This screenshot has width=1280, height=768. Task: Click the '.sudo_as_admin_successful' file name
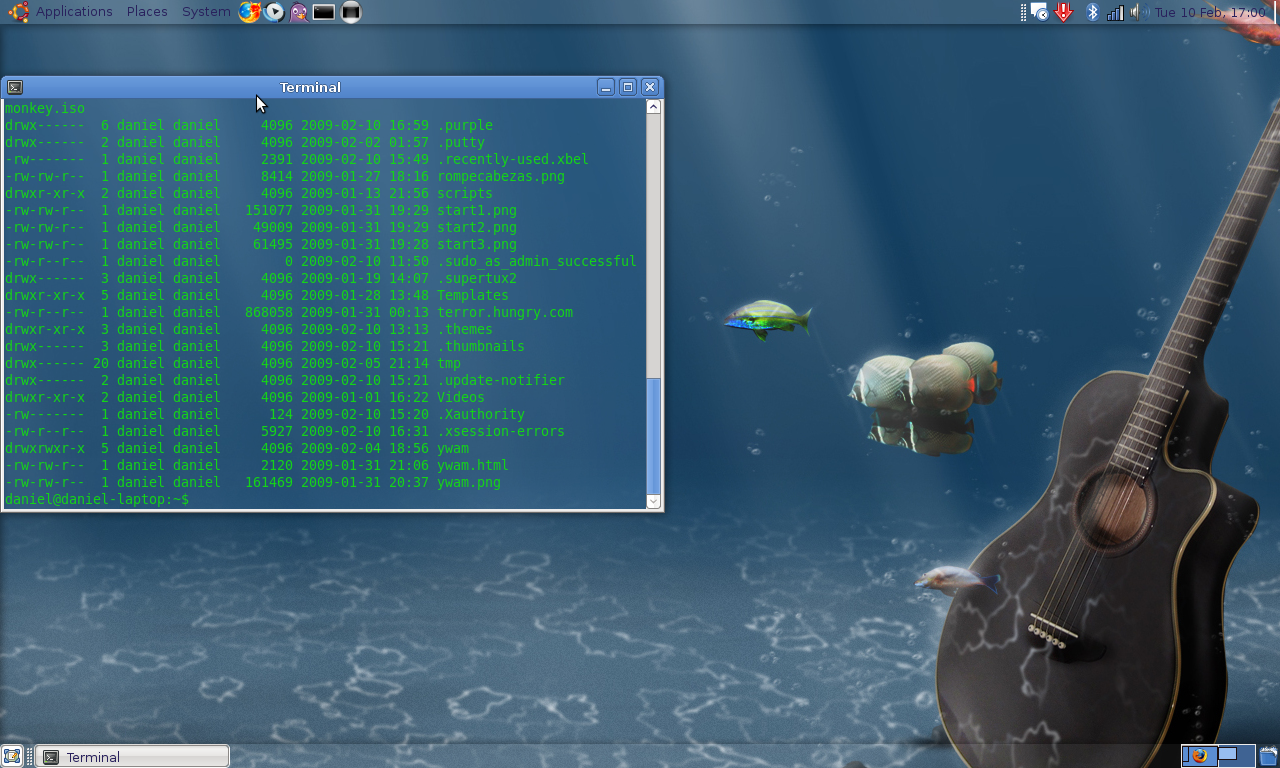pyautogui.click(x=537, y=261)
